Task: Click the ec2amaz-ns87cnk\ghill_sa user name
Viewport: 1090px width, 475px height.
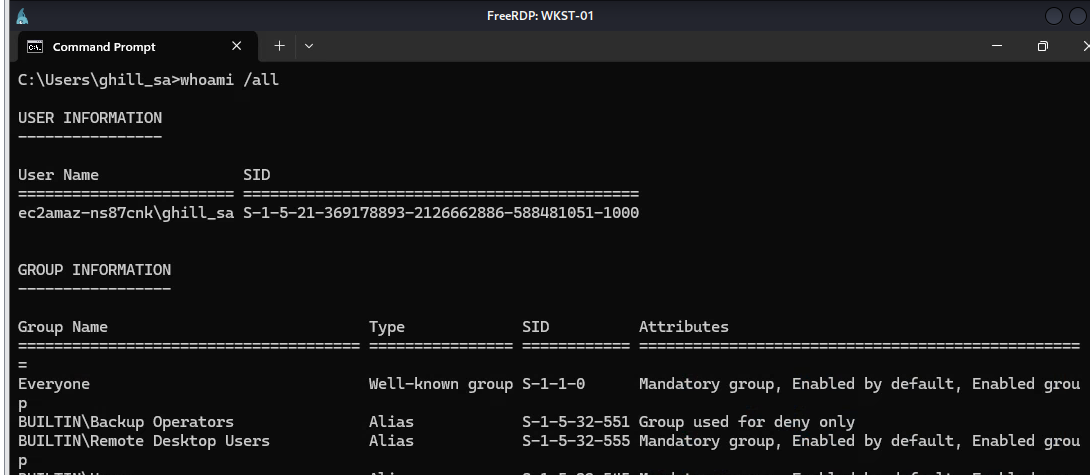Action: (126, 213)
